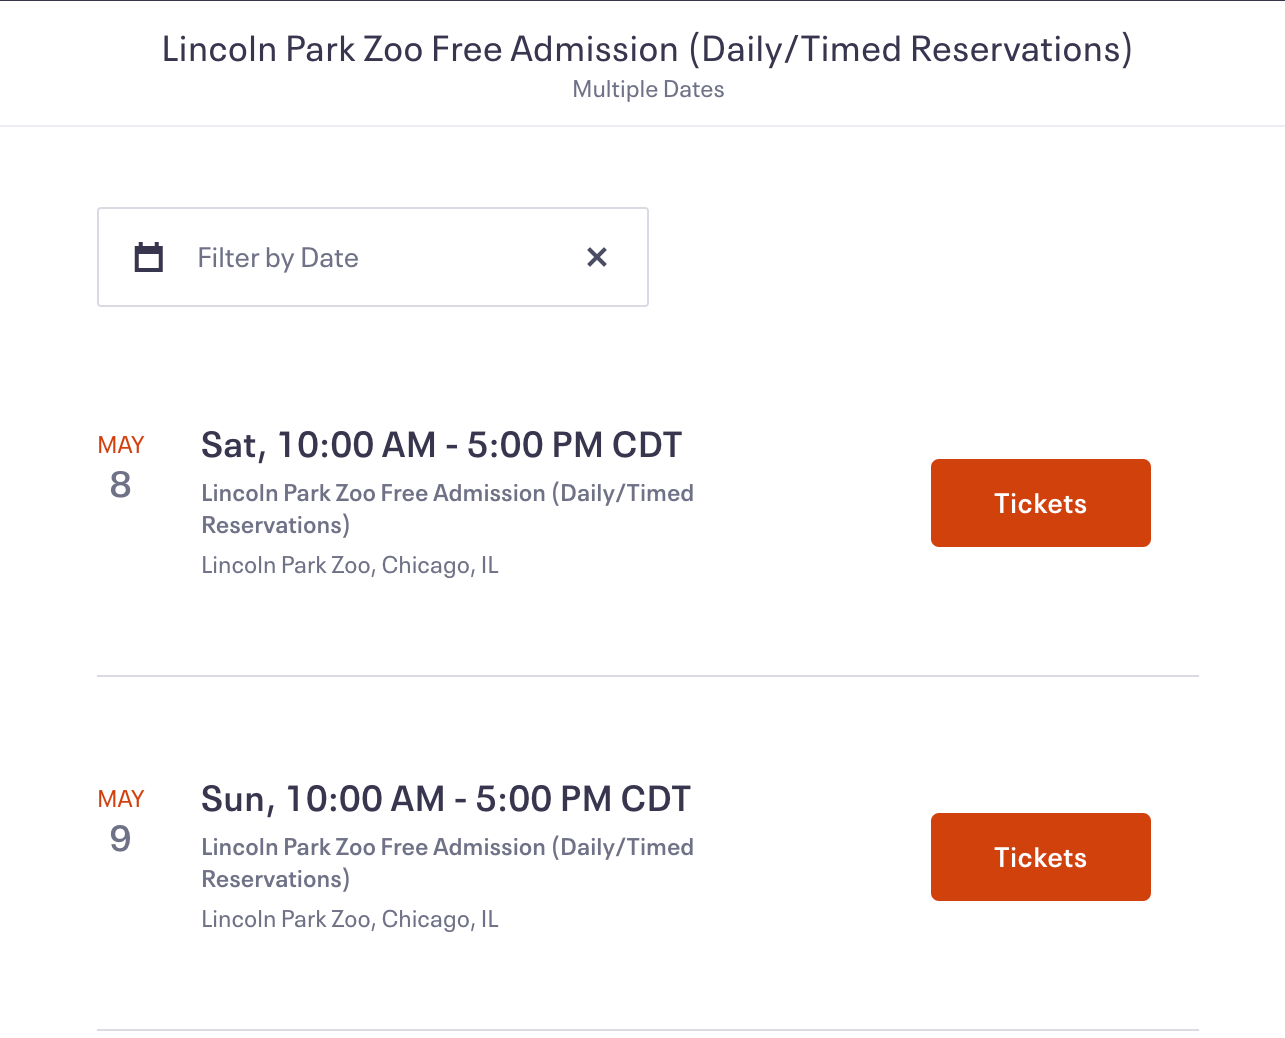The image size is (1285, 1038).
Task: Click the Saturday listing's Lincoln Park Zoo, Chicago location
Action: pyautogui.click(x=349, y=565)
